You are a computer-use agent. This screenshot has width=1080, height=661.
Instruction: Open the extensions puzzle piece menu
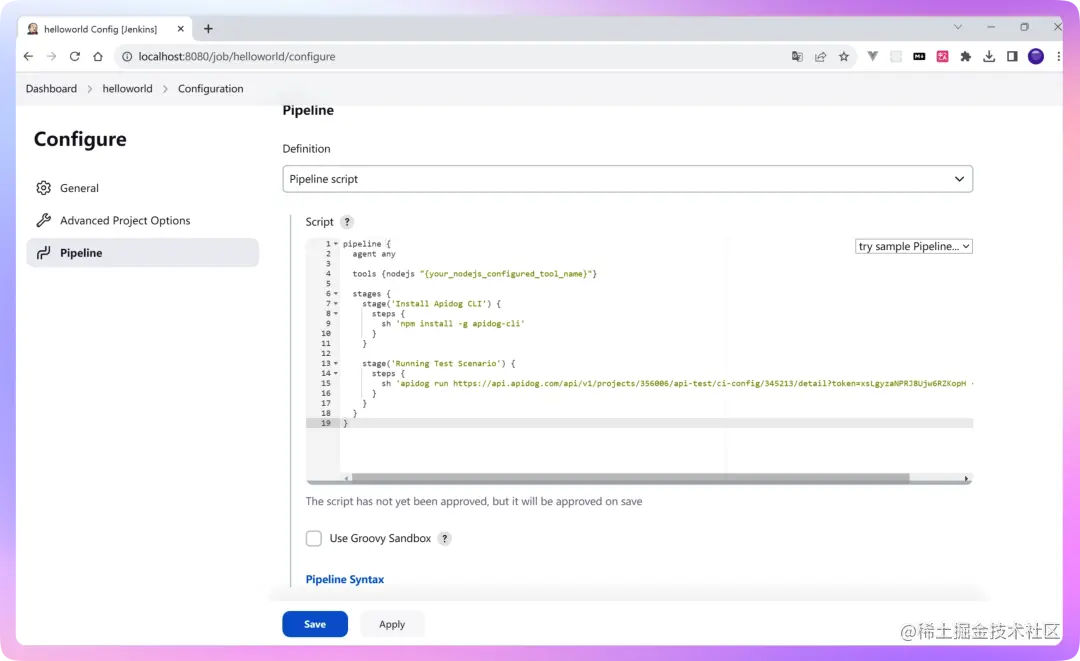tap(966, 56)
